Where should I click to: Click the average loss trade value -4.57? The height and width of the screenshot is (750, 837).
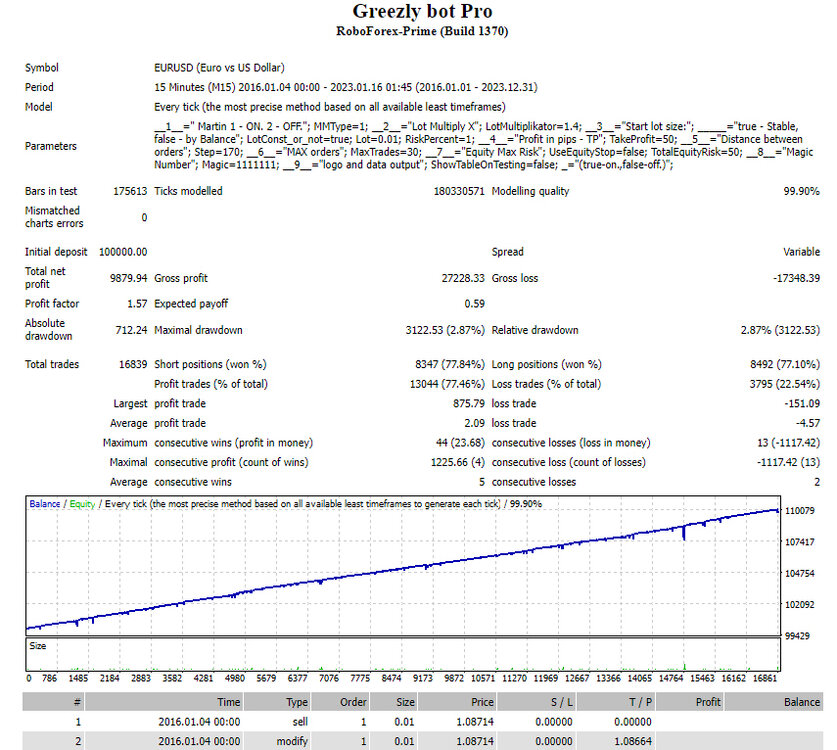click(x=808, y=423)
